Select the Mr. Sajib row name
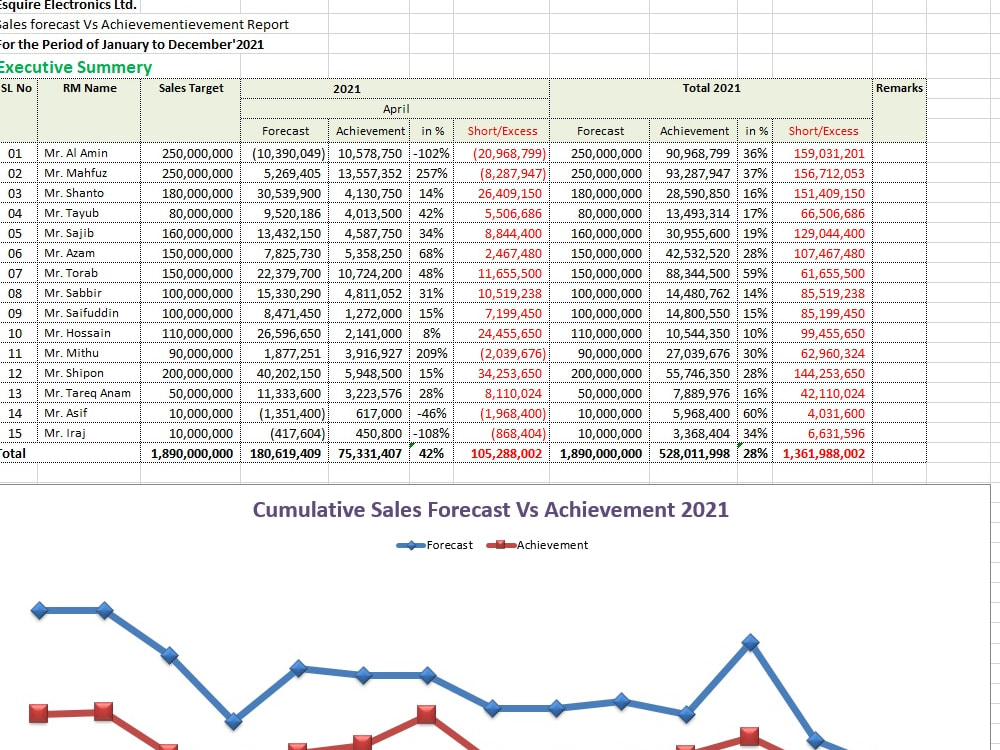Screen dimensions: 1000x750 [89, 233]
